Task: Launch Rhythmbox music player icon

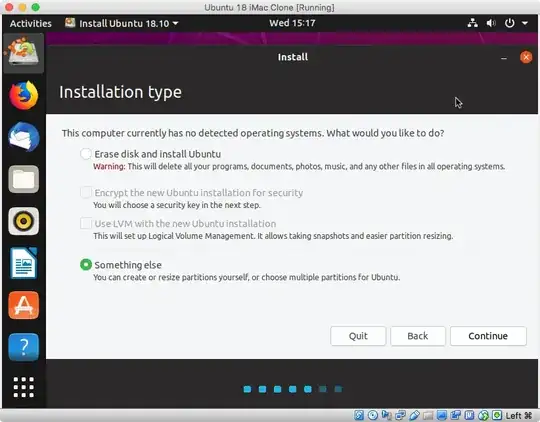Action: [23, 221]
